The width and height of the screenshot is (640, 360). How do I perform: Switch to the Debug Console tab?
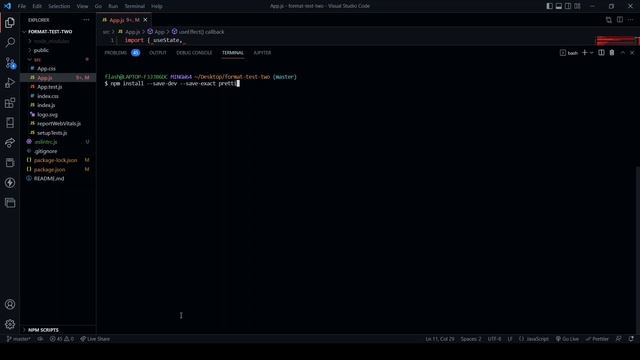pyautogui.click(x=194, y=53)
